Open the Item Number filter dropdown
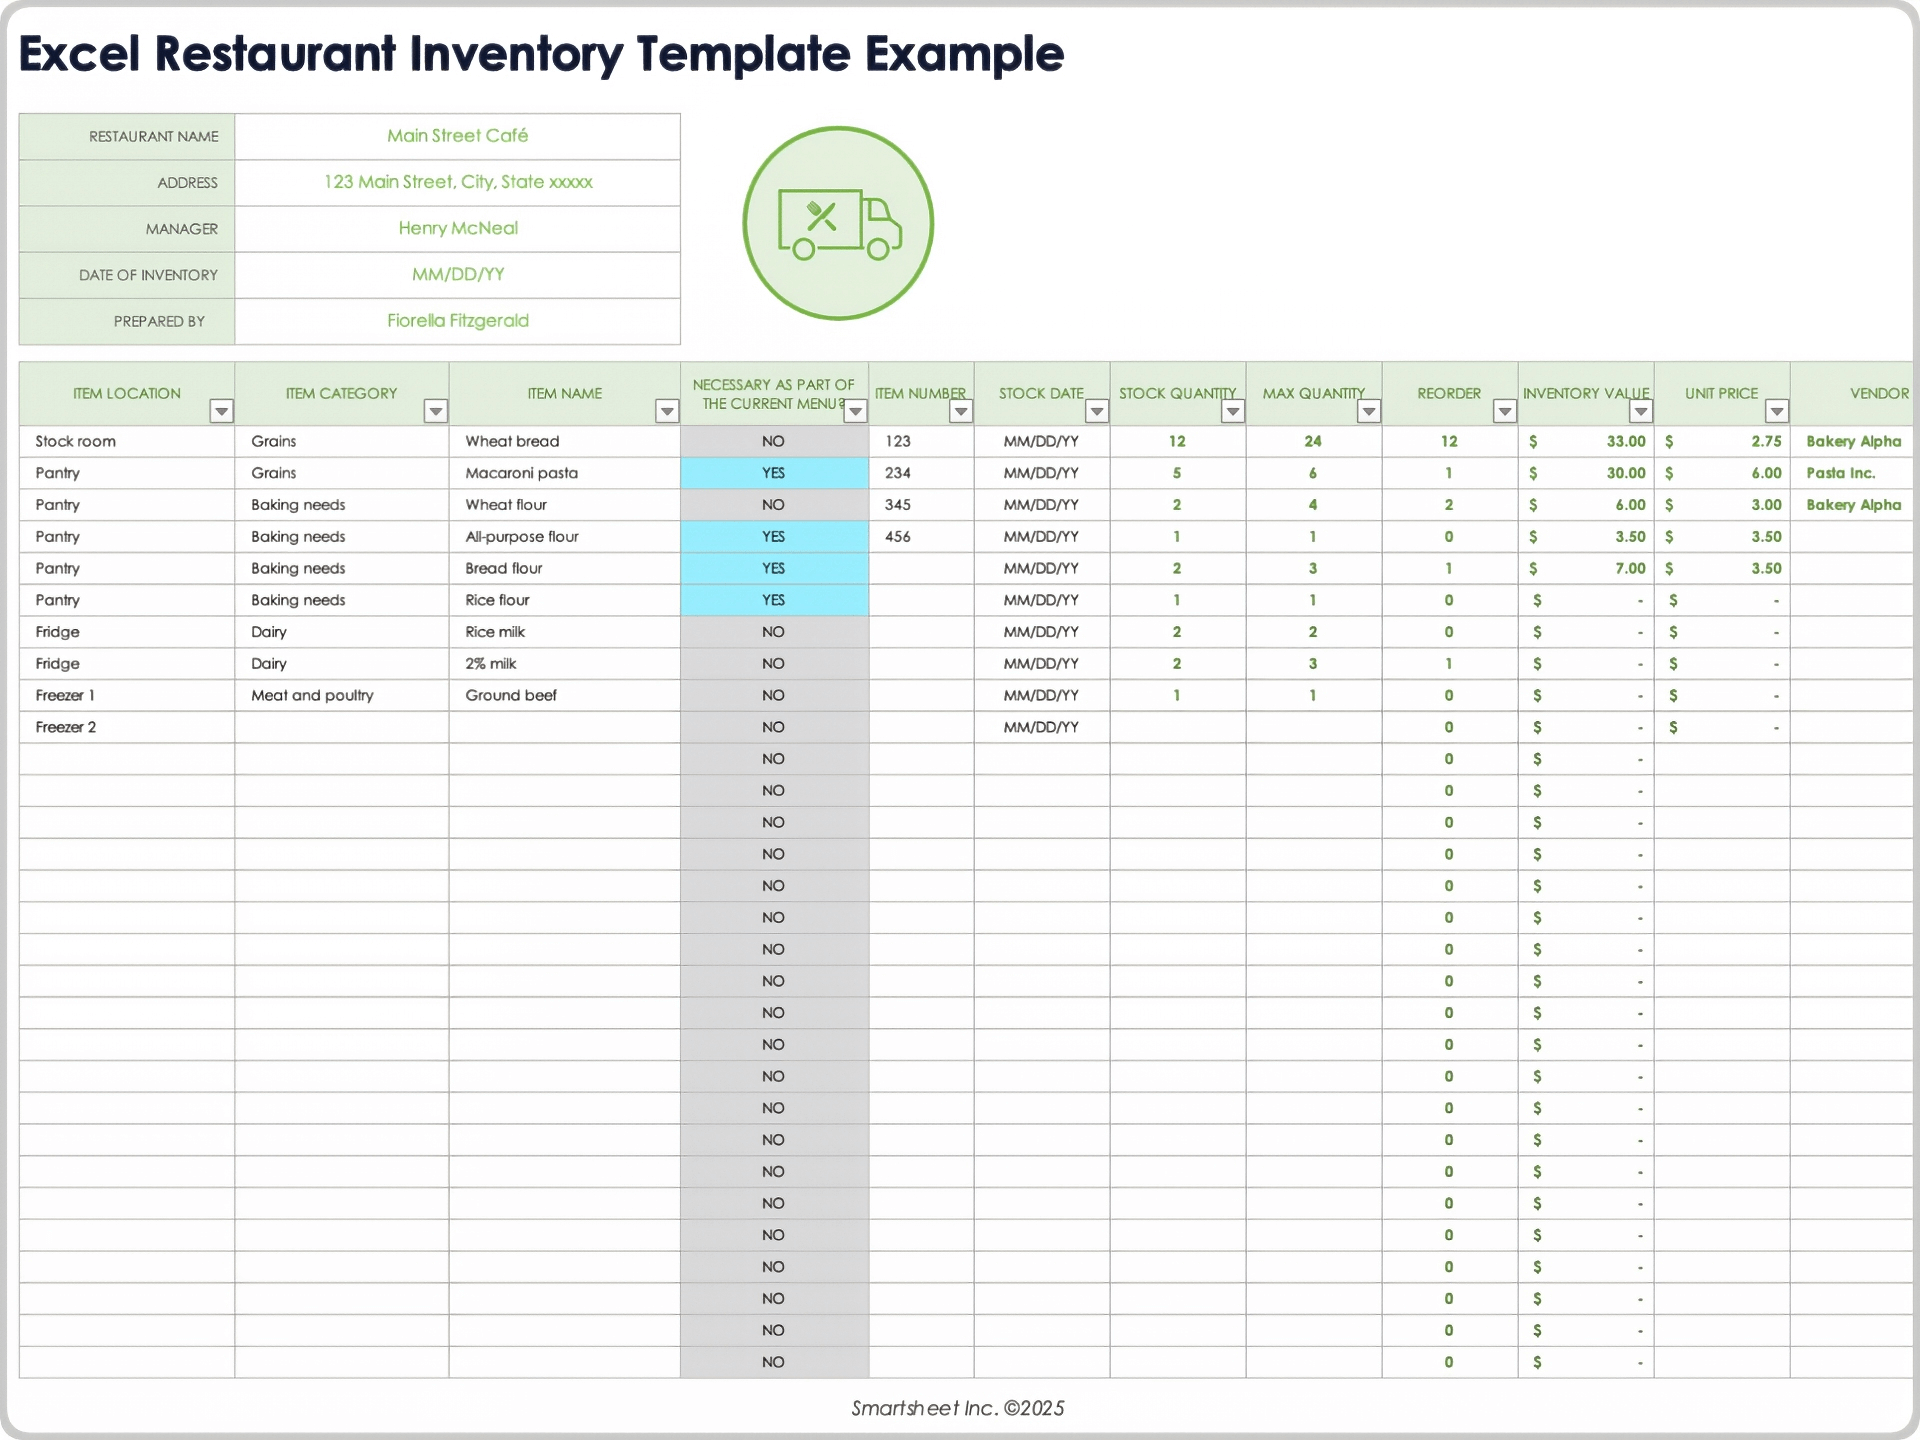The width and height of the screenshot is (1920, 1440). pyautogui.click(x=961, y=411)
